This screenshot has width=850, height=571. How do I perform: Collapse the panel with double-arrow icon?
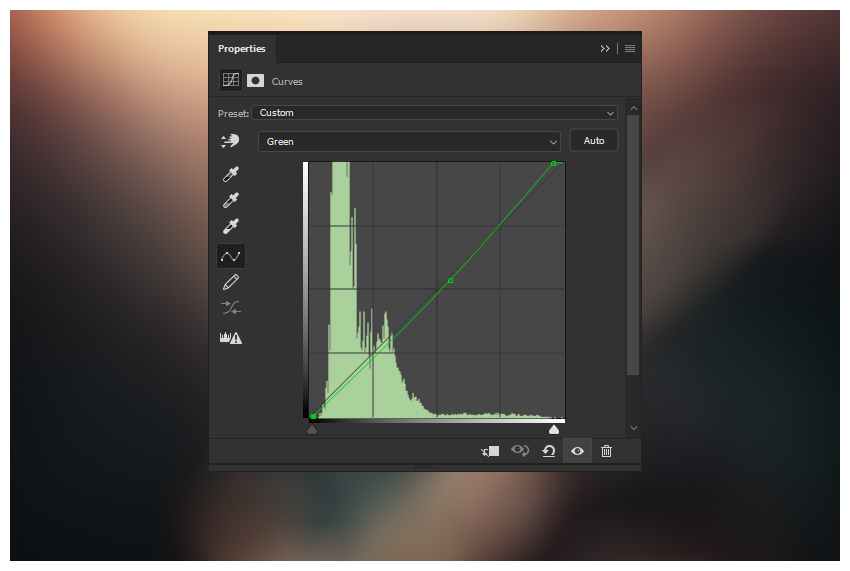pyautogui.click(x=605, y=49)
